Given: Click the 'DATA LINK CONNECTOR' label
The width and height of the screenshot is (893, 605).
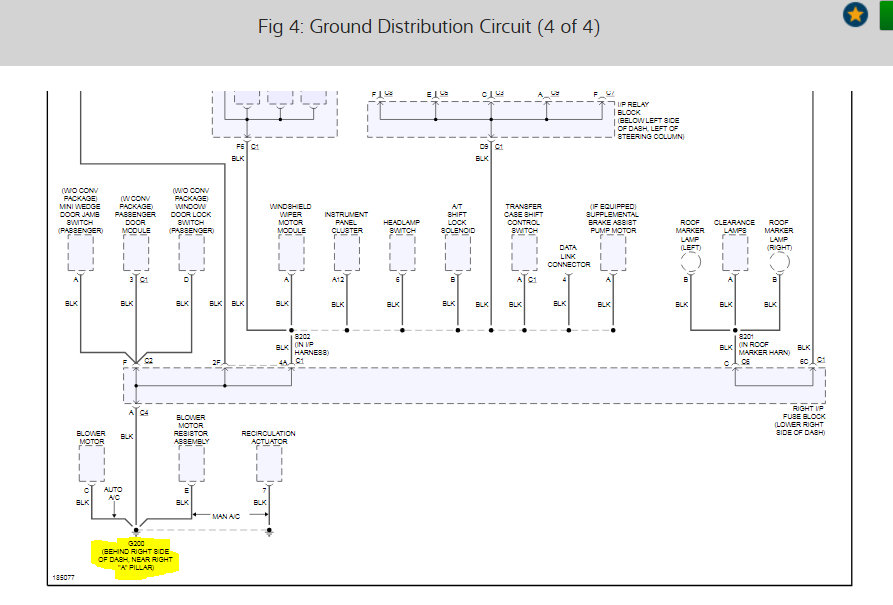Looking at the screenshot, I should pos(568,256).
